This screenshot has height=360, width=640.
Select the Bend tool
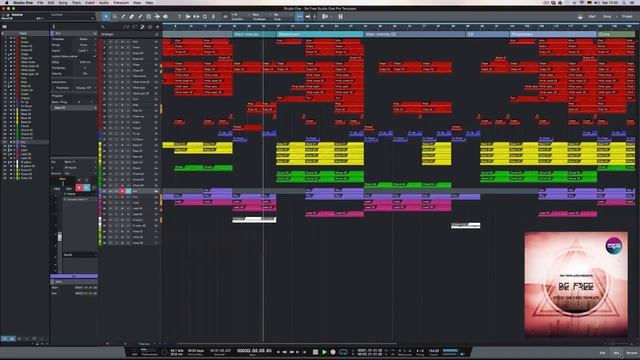[x=157, y=17]
